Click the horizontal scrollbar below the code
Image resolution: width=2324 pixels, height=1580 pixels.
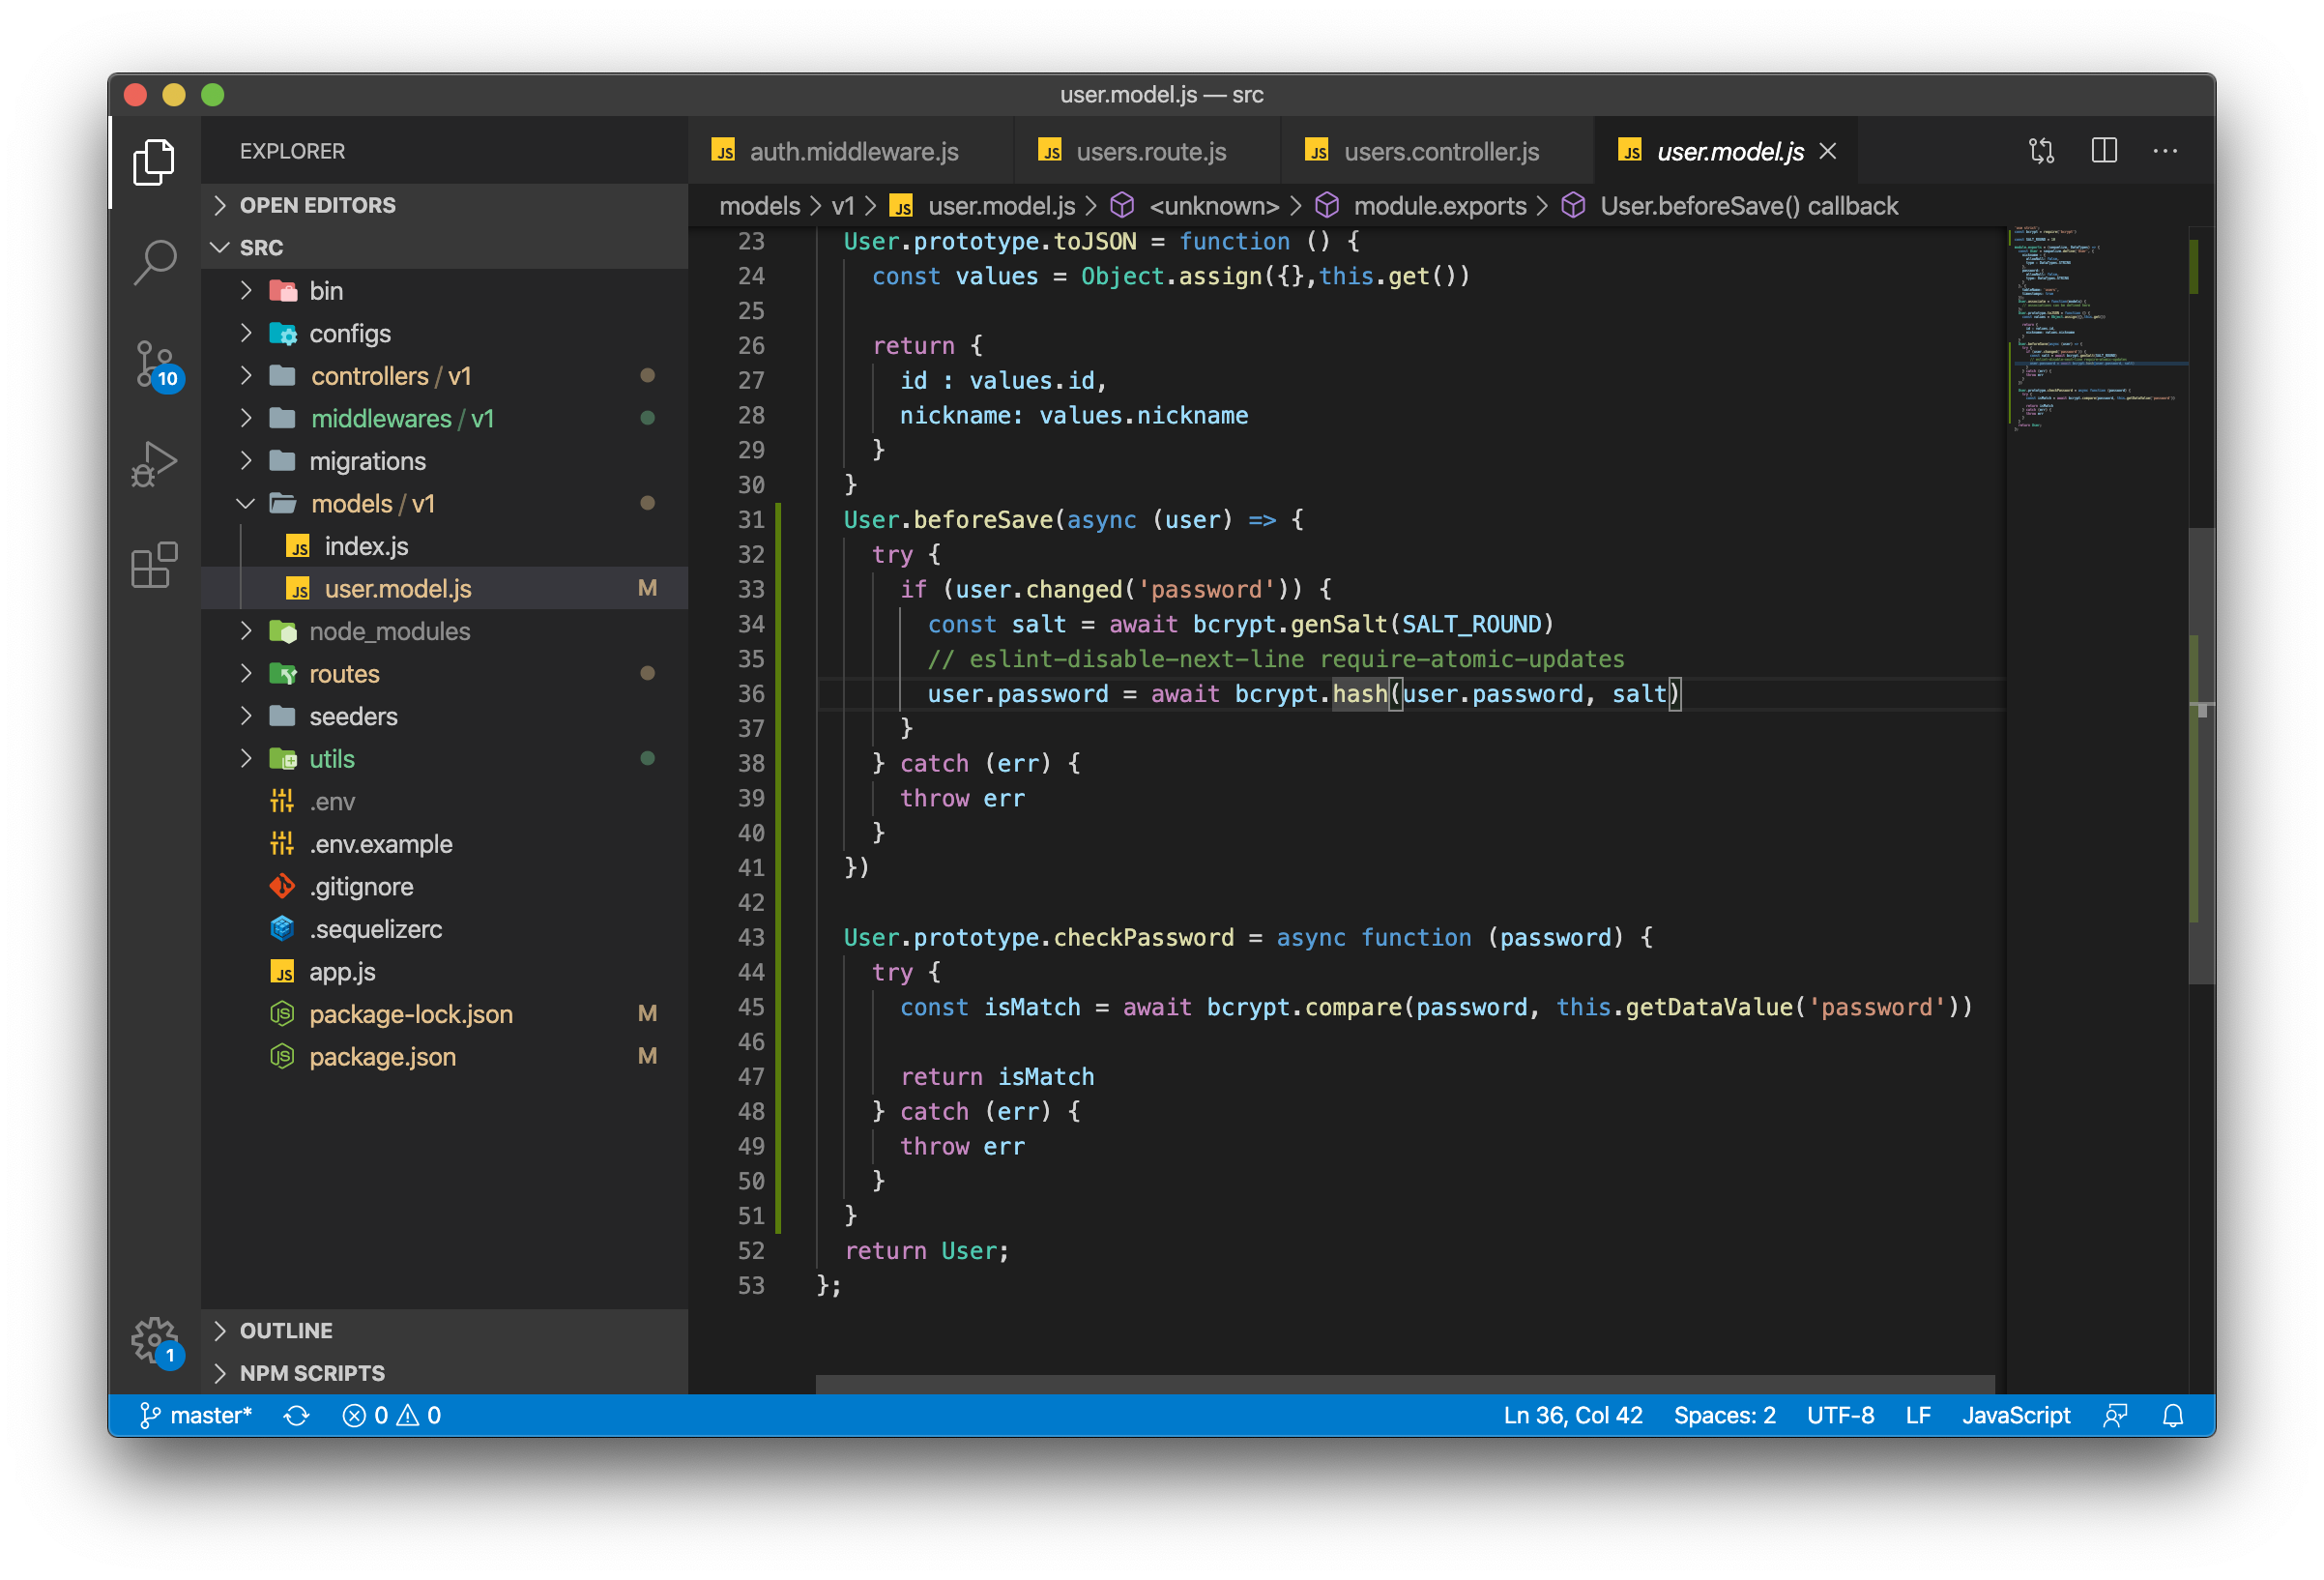pyautogui.click(x=1404, y=1384)
